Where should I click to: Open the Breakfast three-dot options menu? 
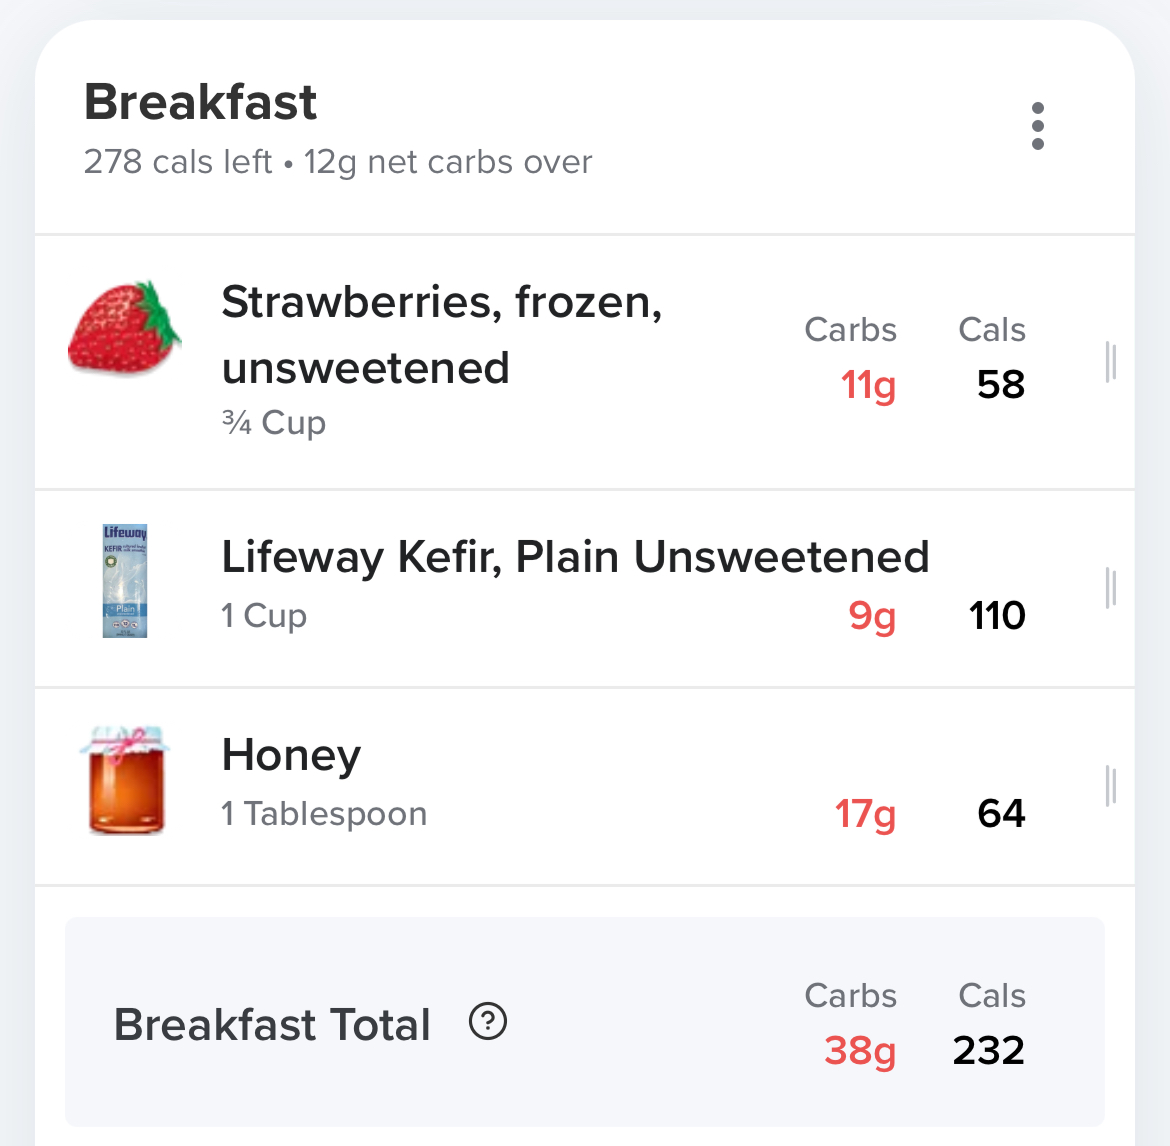pos(1037,126)
